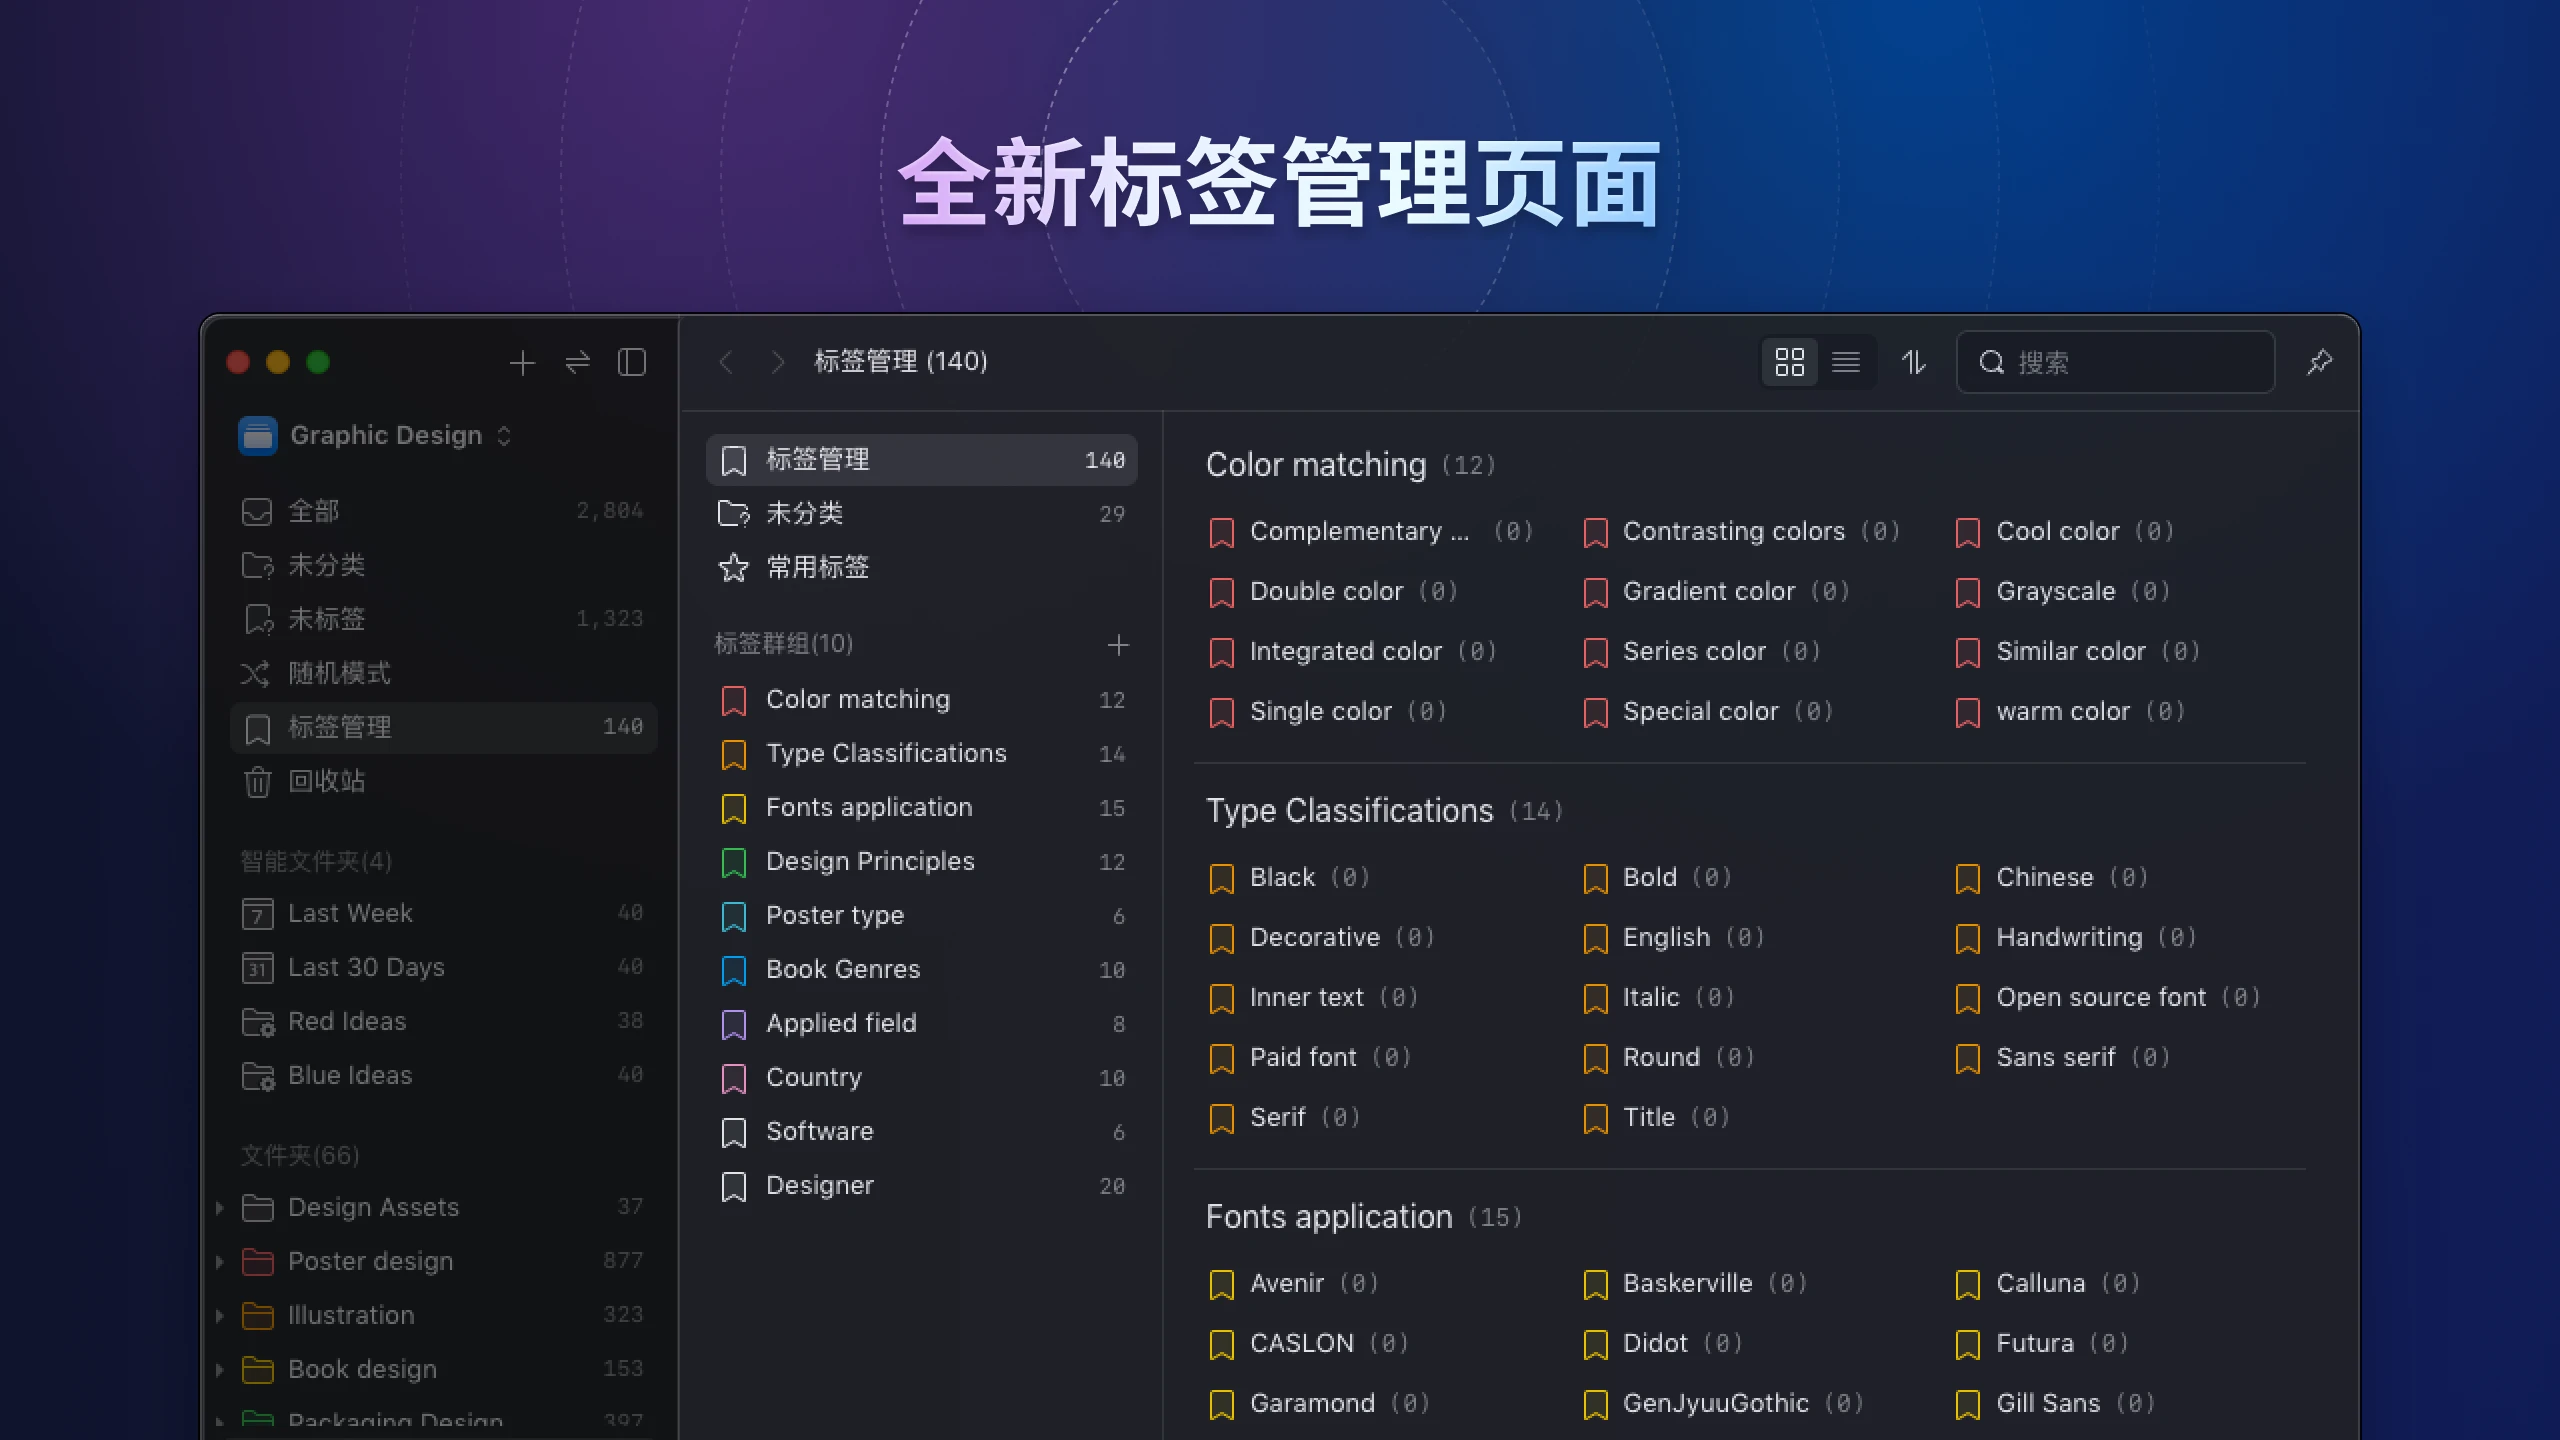Select the Fonts application tag group

tap(921, 808)
